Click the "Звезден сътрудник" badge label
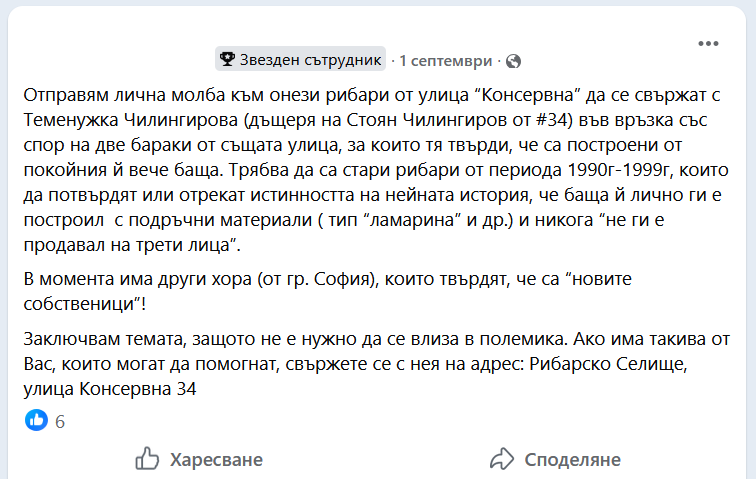The width and height of the screenshot is (756, 479). click(310, 60)
